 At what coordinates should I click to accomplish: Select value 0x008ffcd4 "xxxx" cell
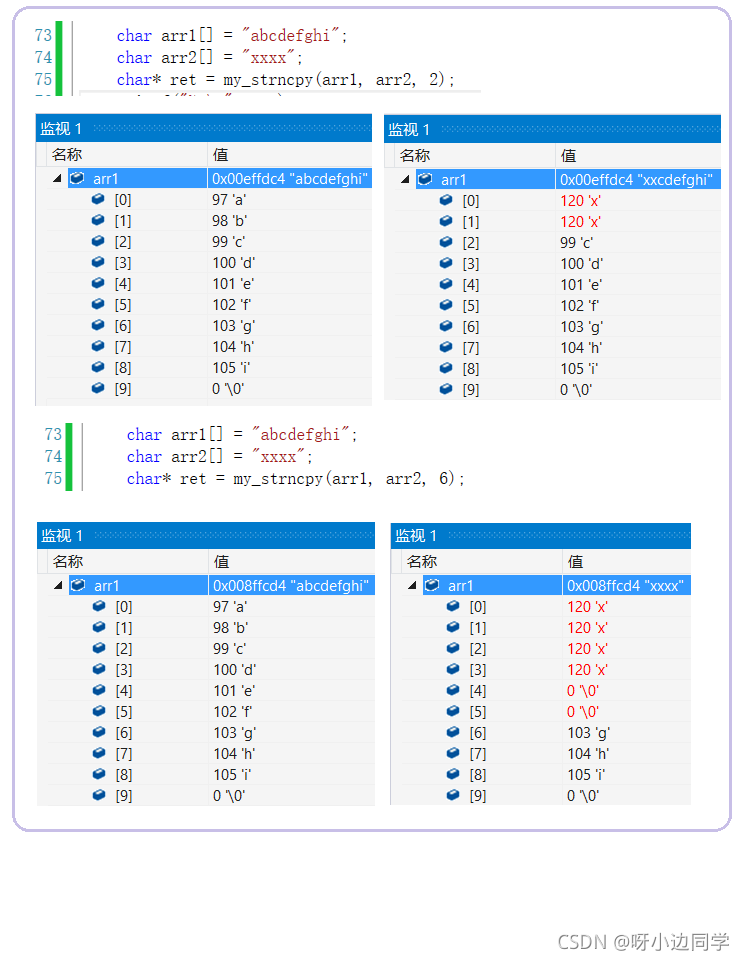coord(626,586)
